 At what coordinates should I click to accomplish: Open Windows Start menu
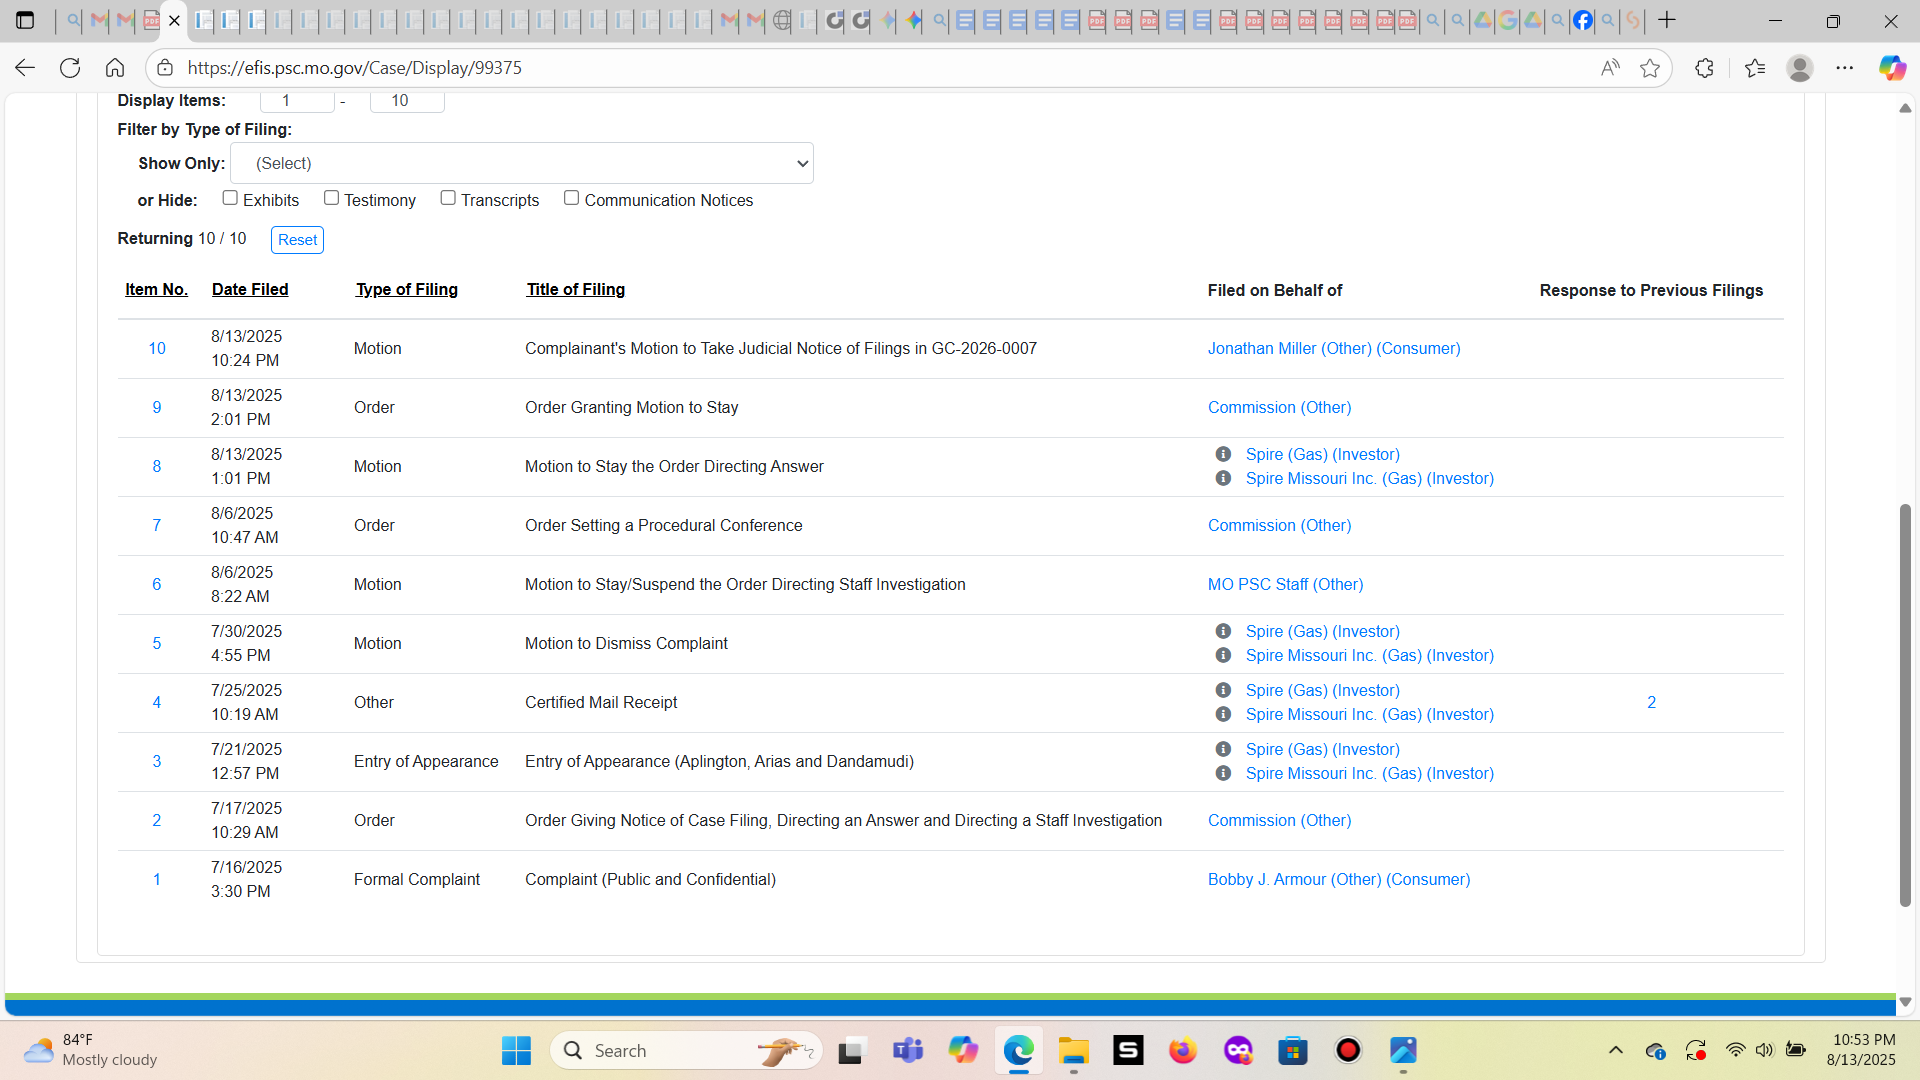click(516, 1050)
